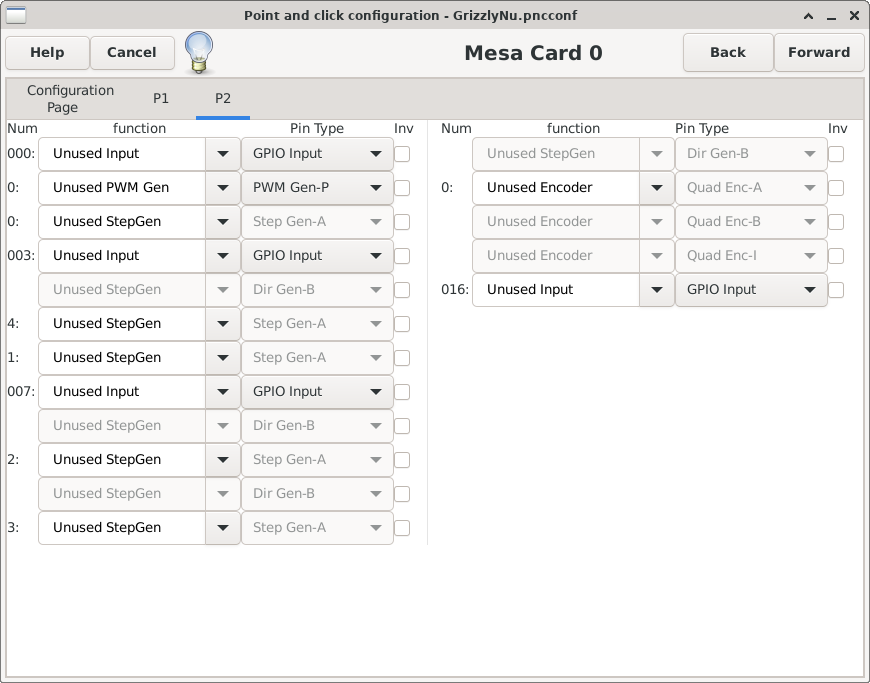This screenshot has height=683, width=870.
Task: Advance with the Forward button
Action: pyautogui.click(x=819, y=53)
